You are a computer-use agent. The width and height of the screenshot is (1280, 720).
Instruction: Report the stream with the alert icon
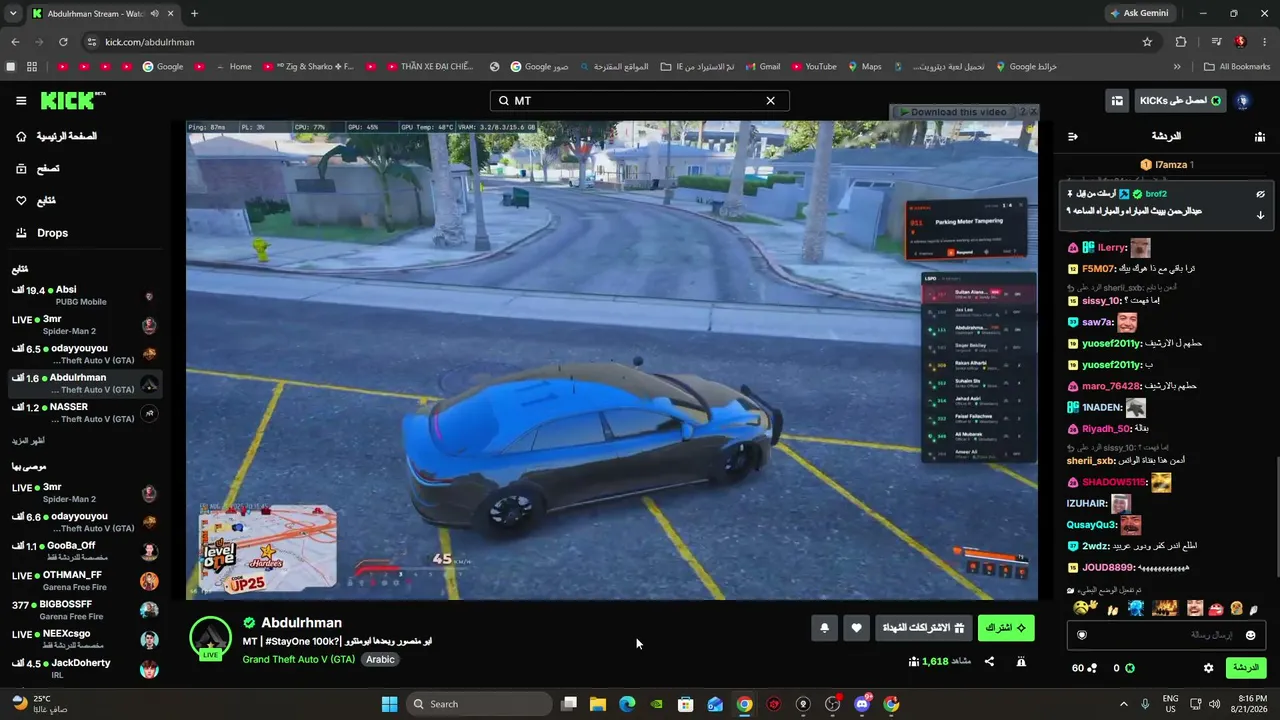point(1021,661)
